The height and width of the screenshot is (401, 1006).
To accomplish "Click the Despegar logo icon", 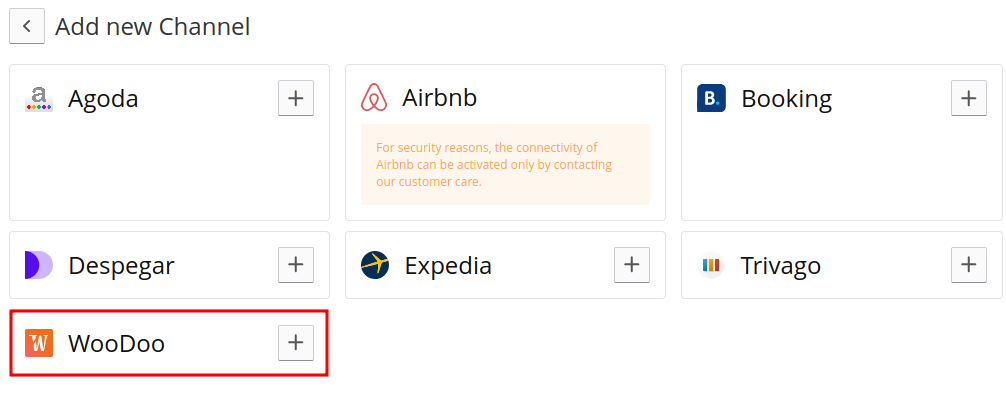I will [38, 265].
